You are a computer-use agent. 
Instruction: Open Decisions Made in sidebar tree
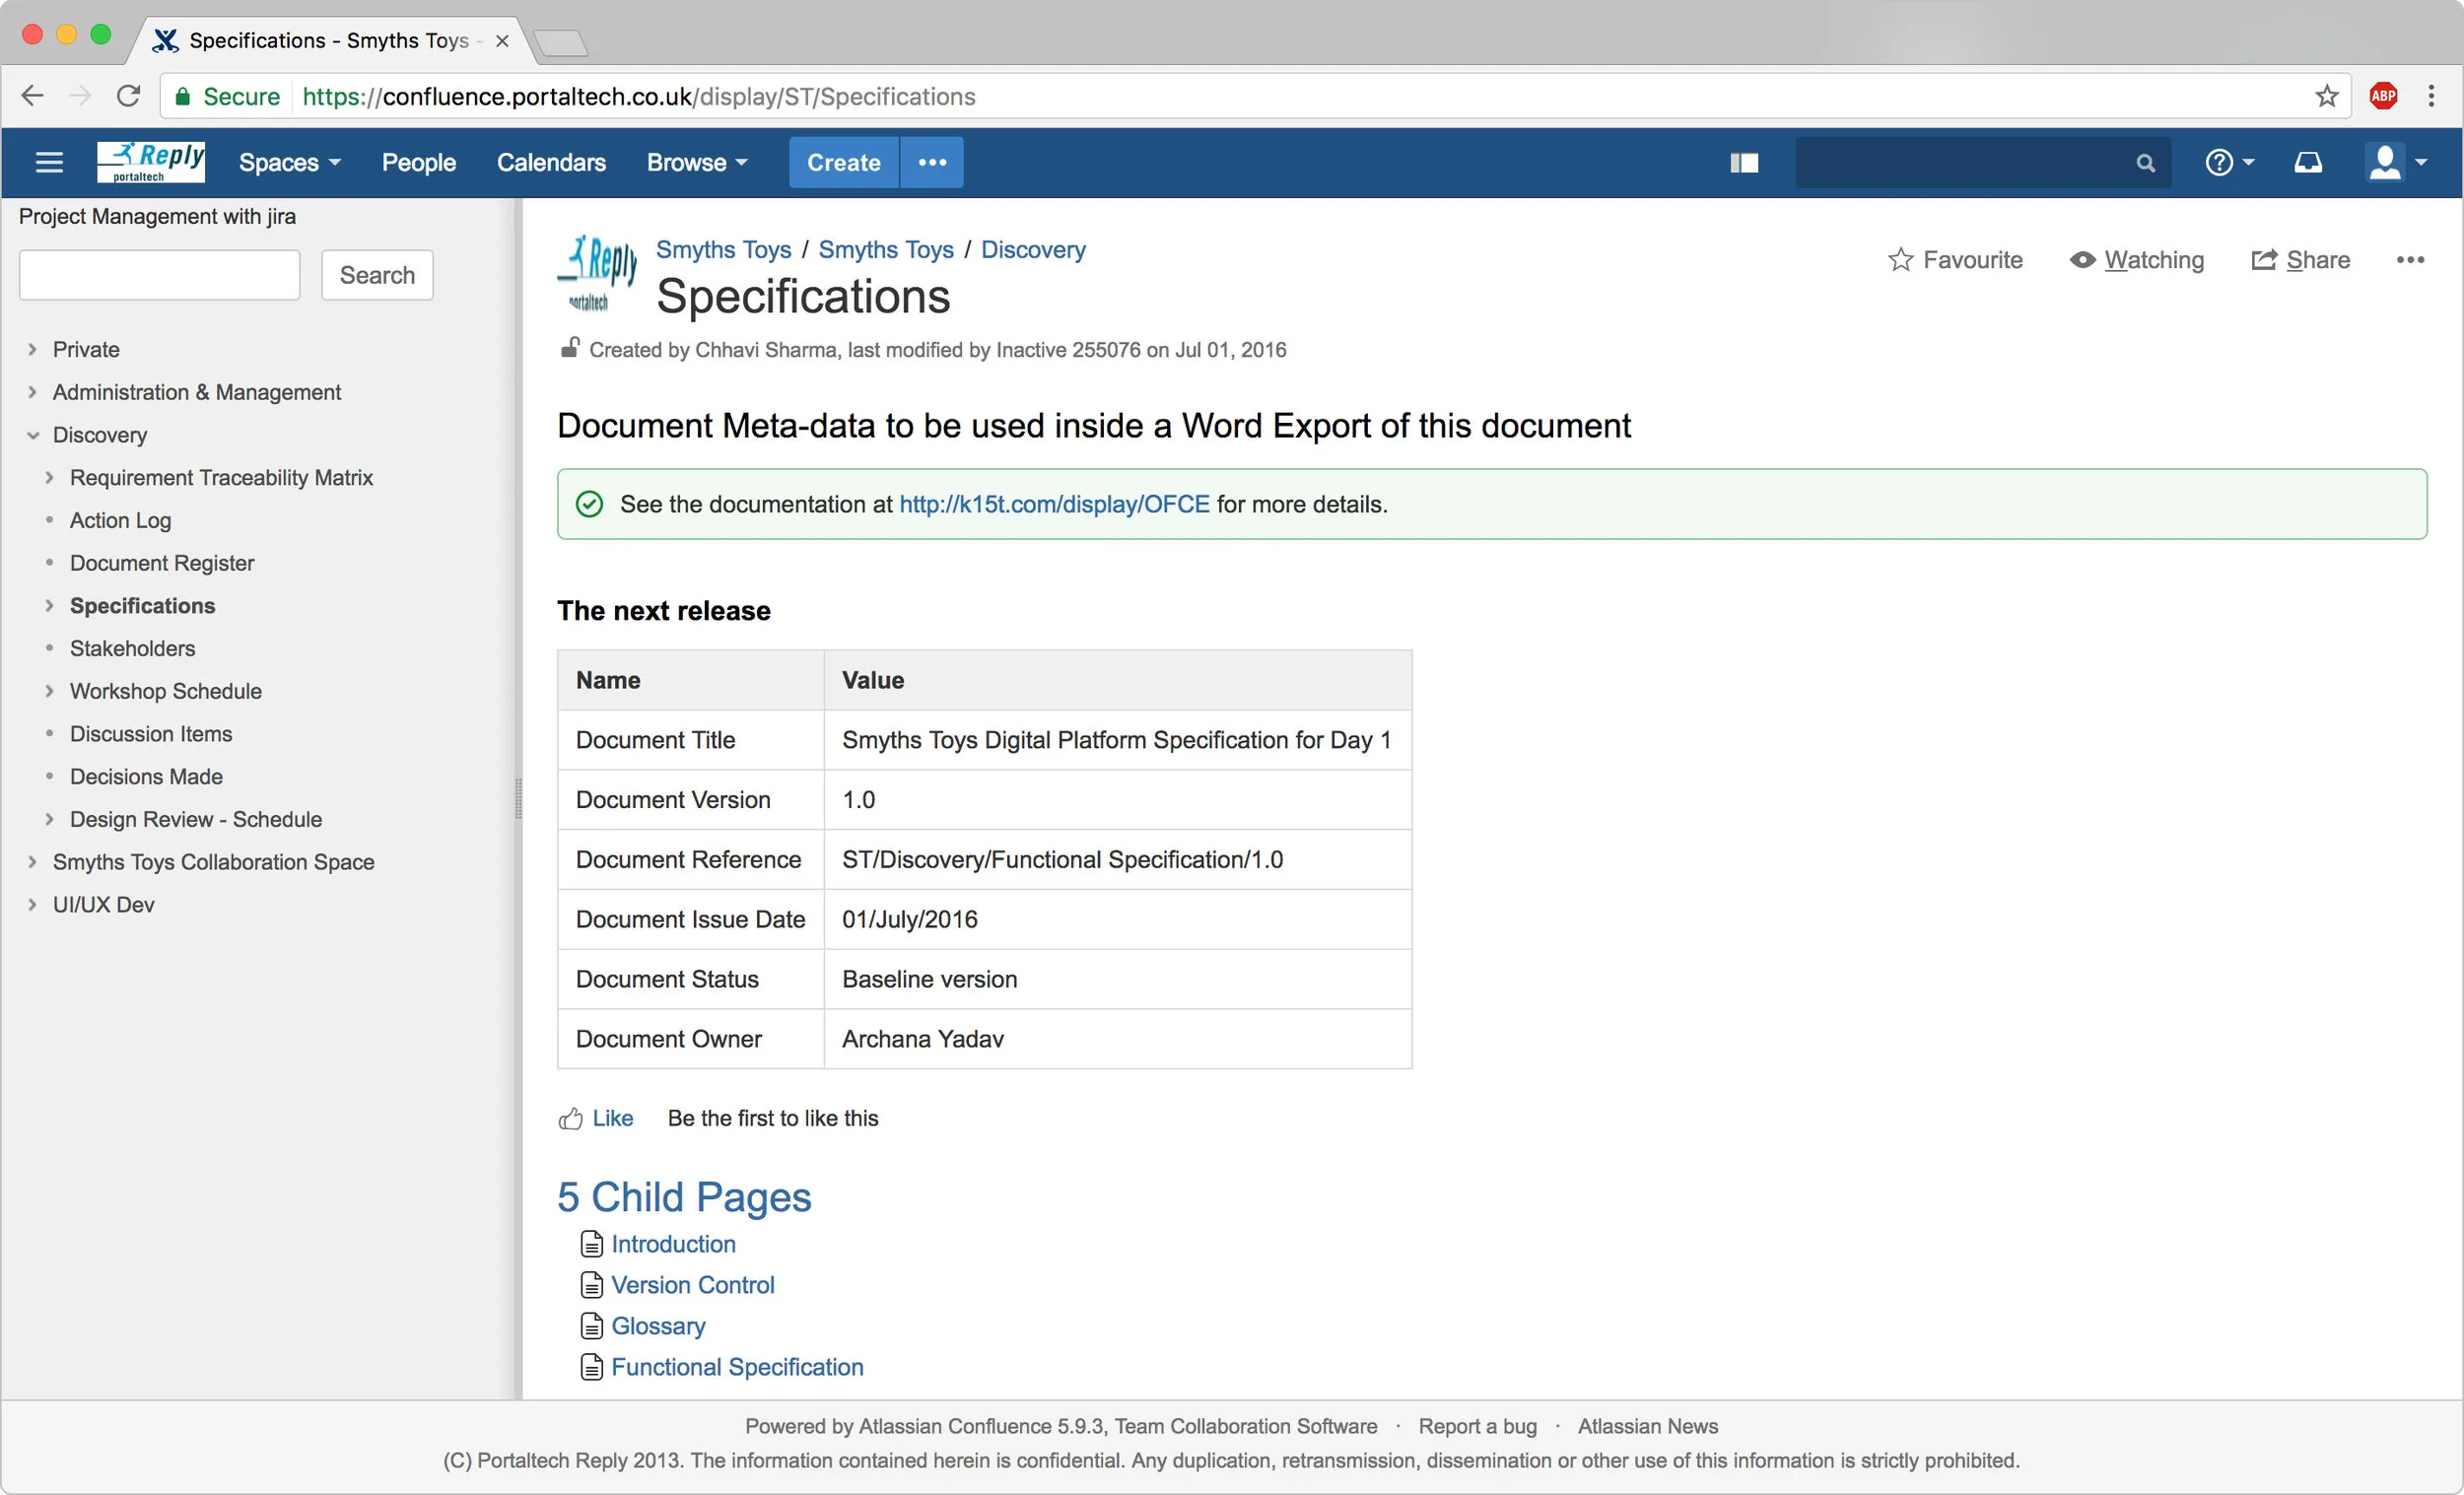146,776
